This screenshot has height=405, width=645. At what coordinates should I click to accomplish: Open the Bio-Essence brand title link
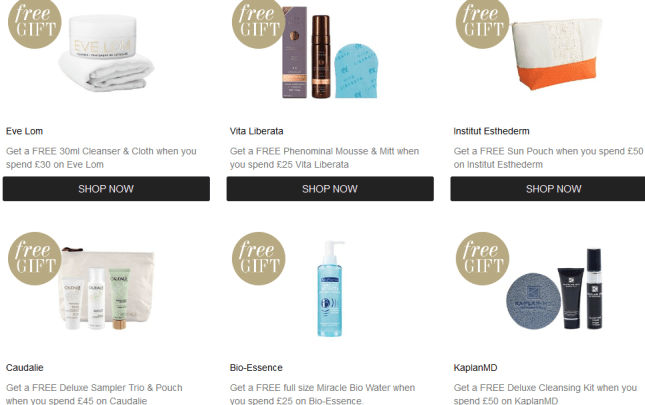tap(256, 368)
